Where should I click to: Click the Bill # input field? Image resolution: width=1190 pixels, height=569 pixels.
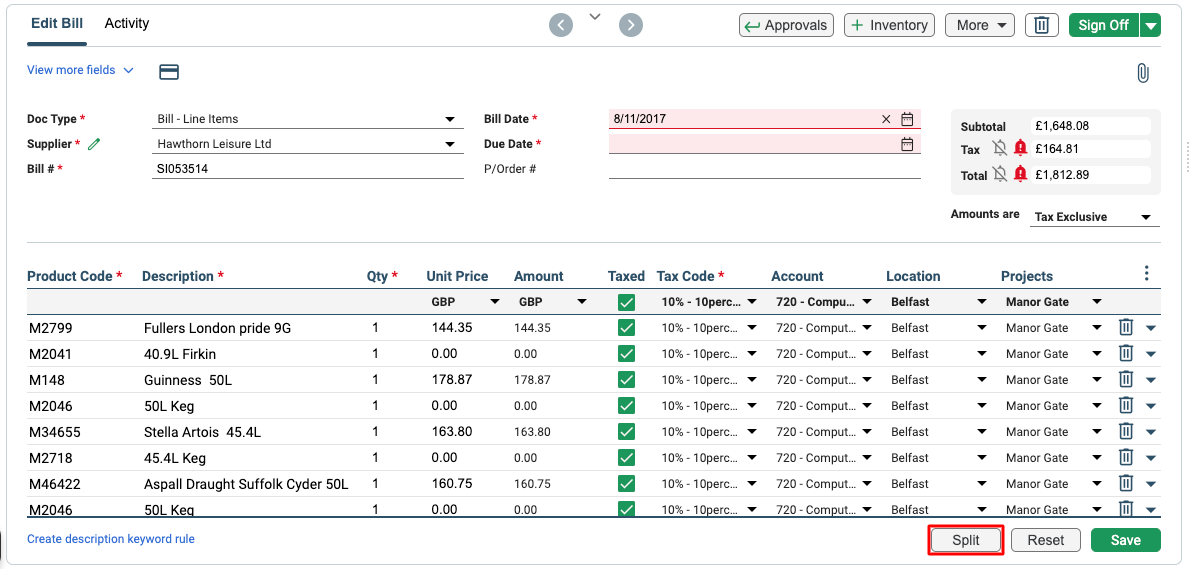307,169
